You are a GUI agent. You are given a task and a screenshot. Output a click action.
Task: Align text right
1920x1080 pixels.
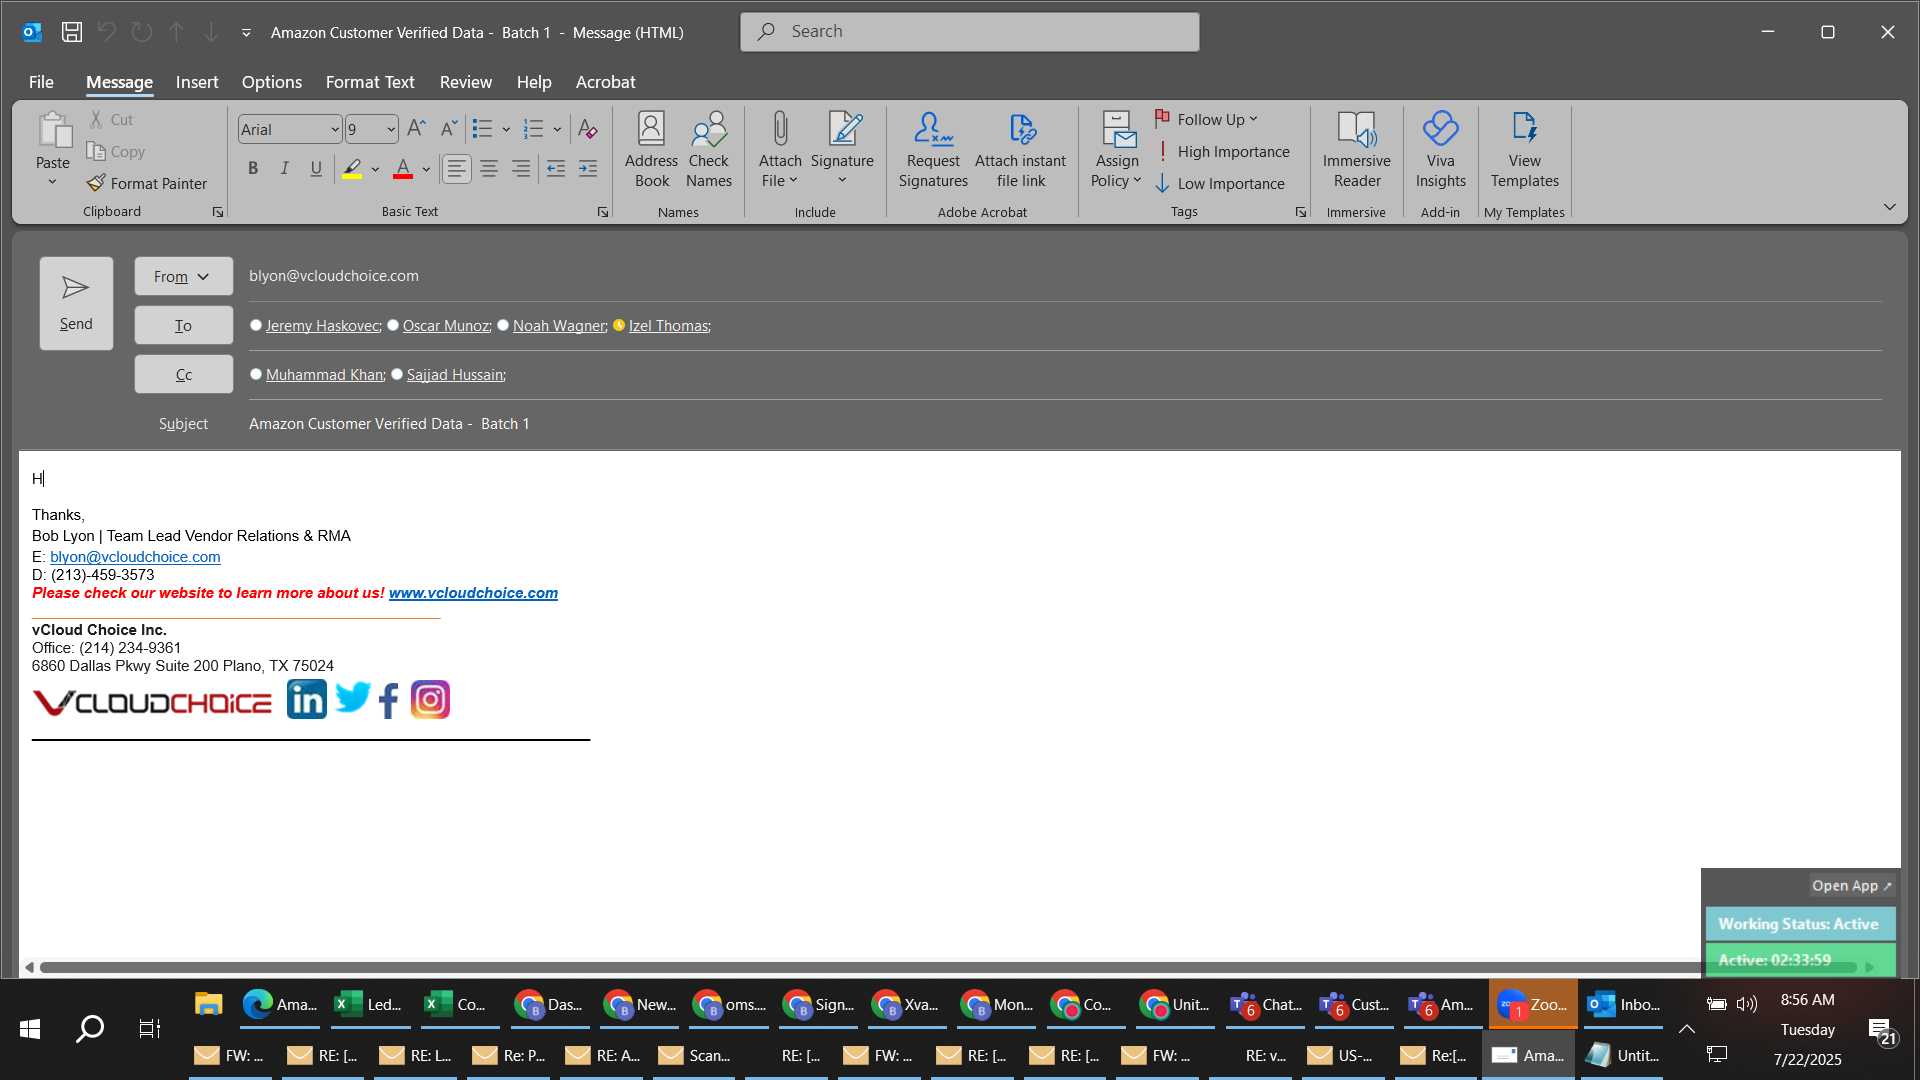pyautogui.click(x=521, y=169)
